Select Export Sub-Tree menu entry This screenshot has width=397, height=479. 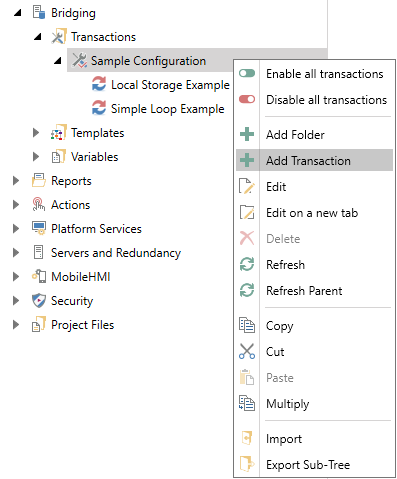314,464
